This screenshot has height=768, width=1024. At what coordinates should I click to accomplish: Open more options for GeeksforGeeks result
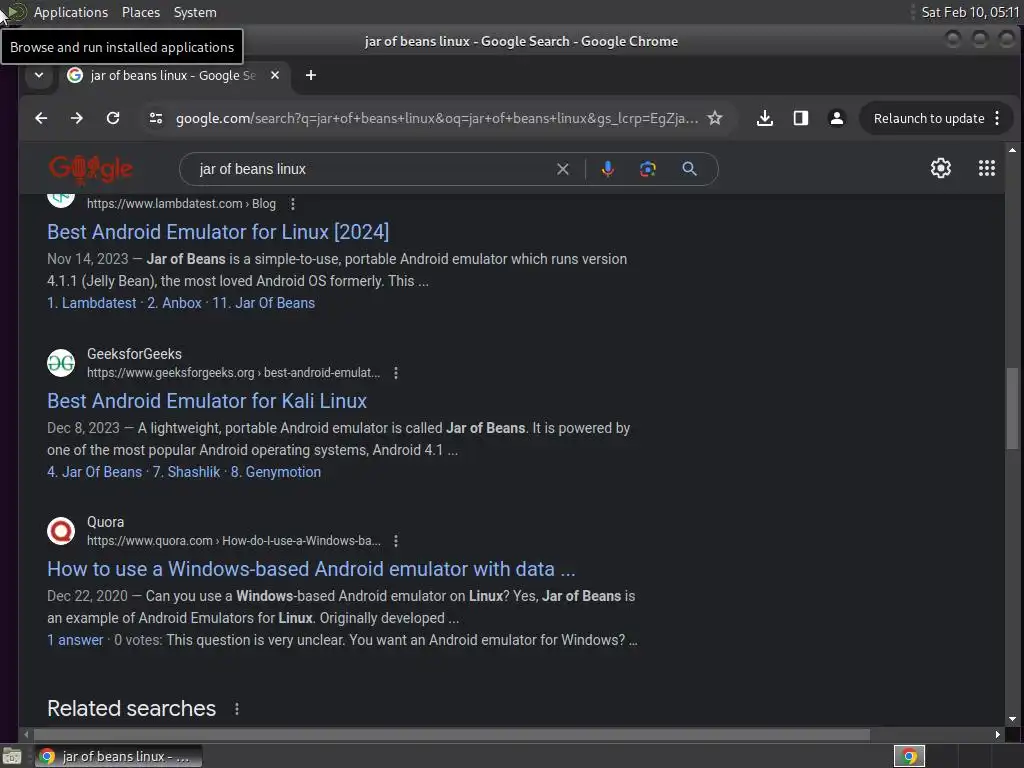coord(396,373)
